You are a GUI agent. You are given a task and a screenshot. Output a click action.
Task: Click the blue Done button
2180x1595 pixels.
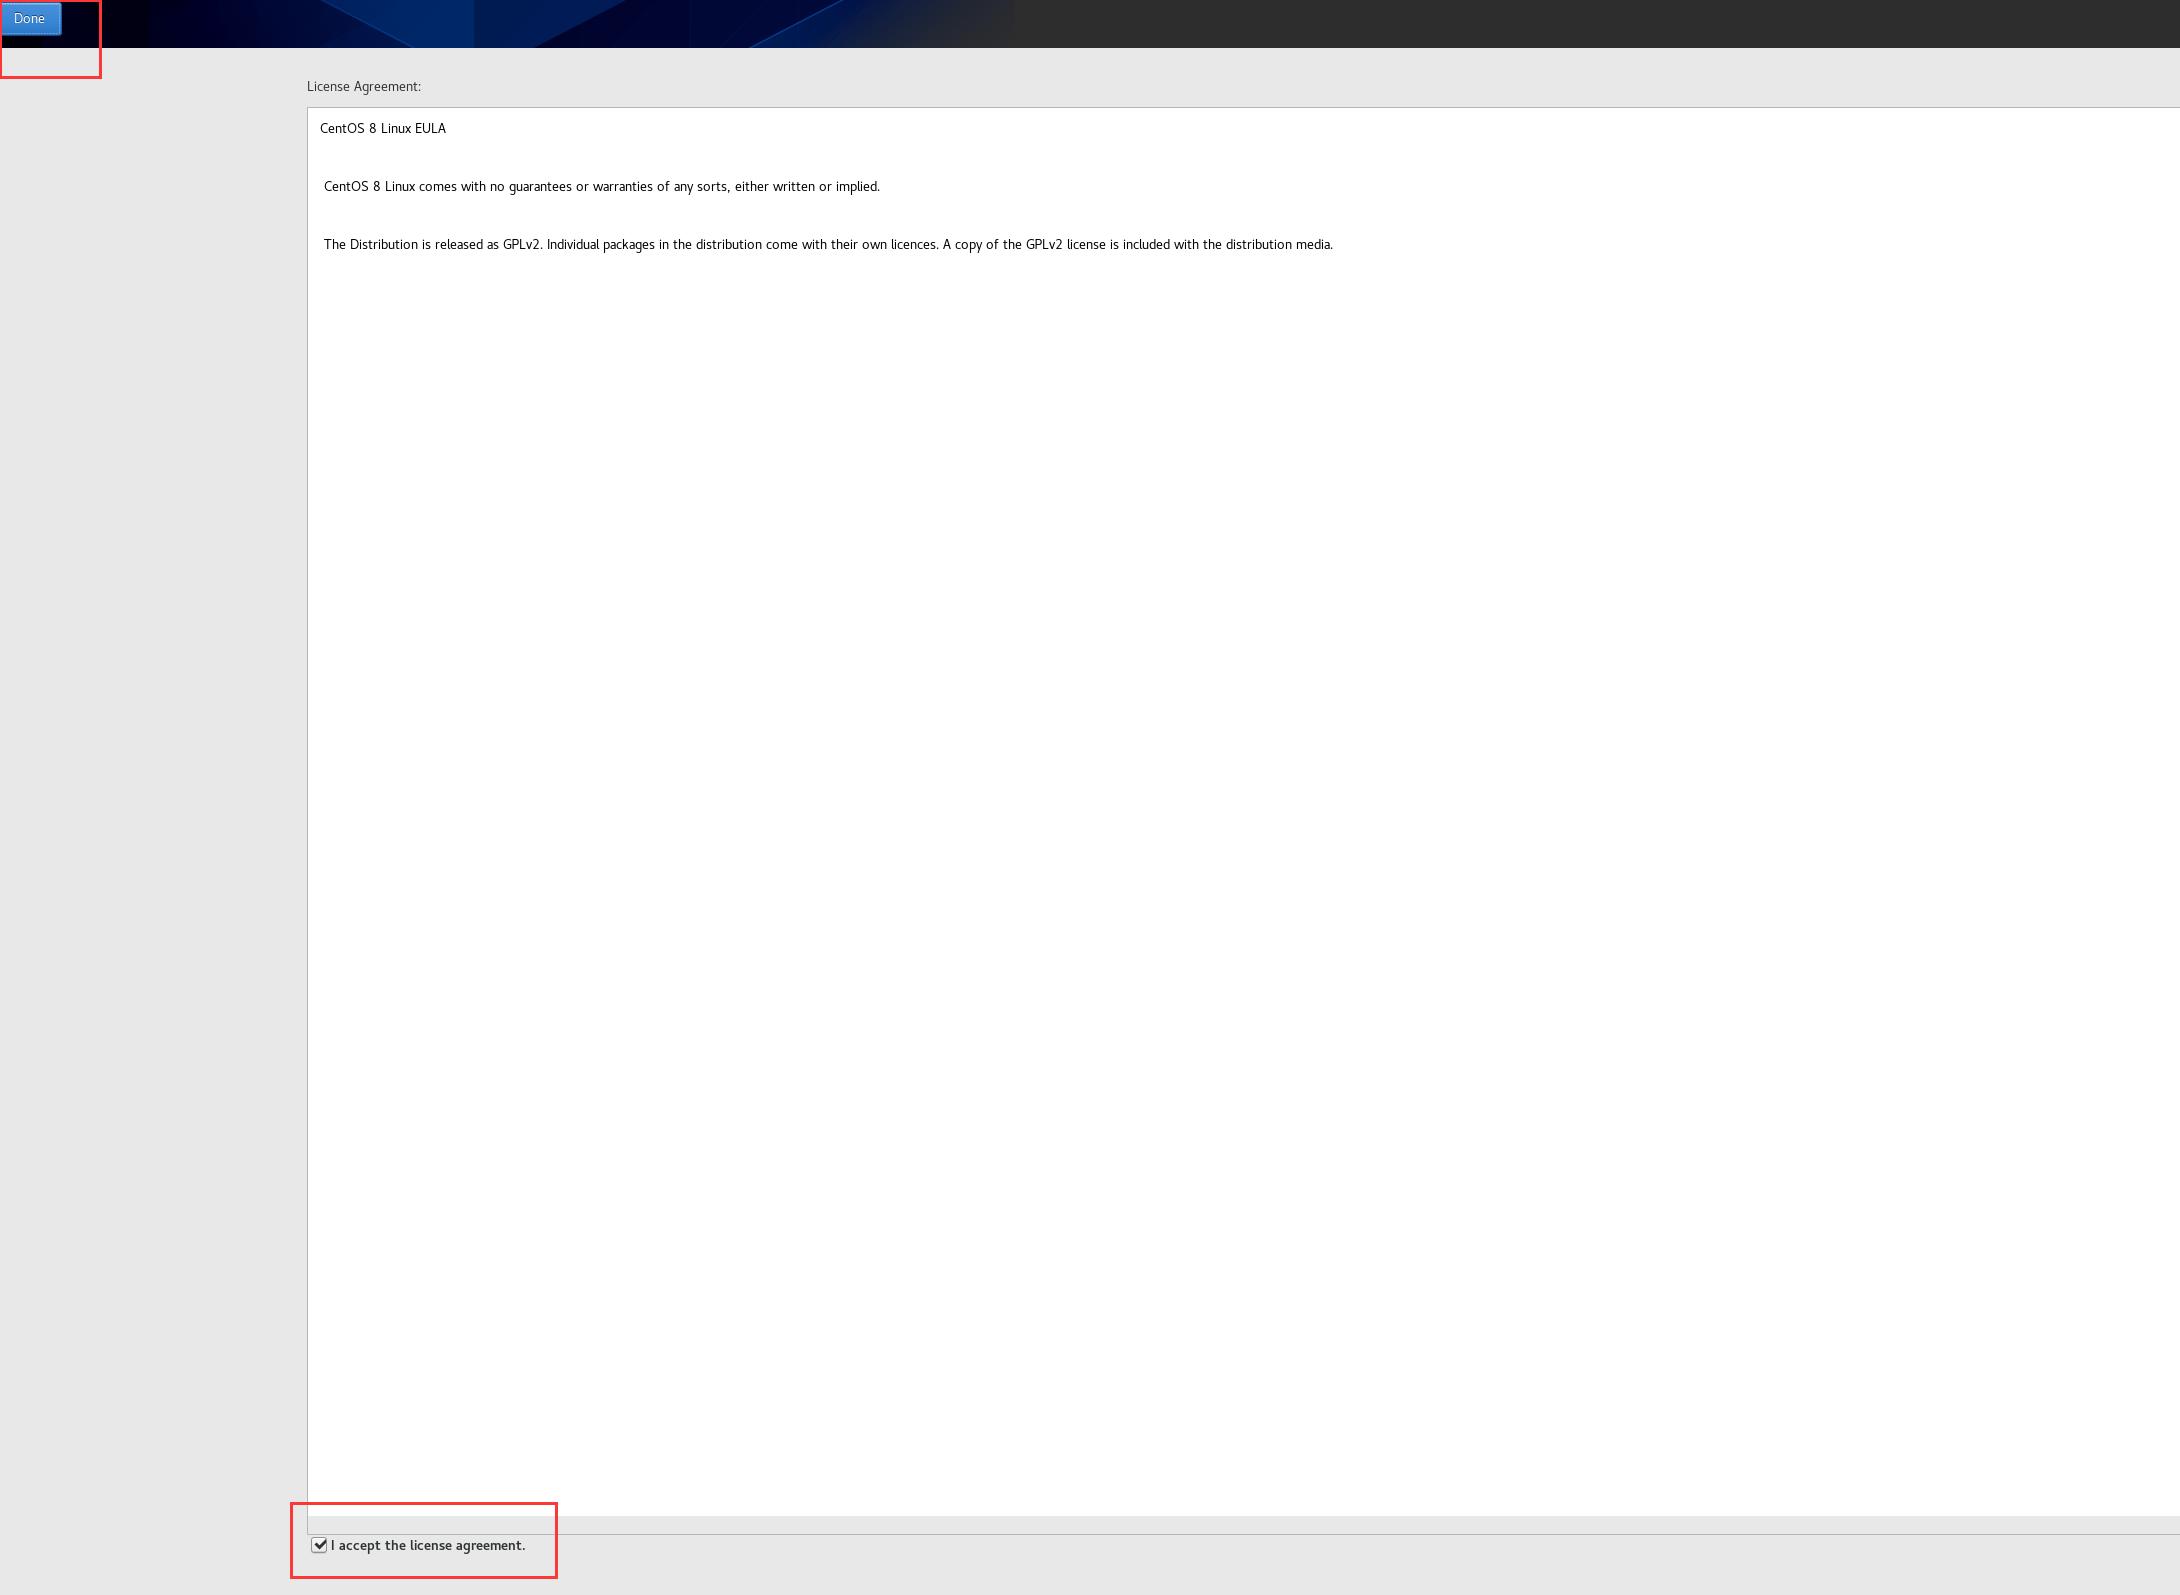point(30,19)
